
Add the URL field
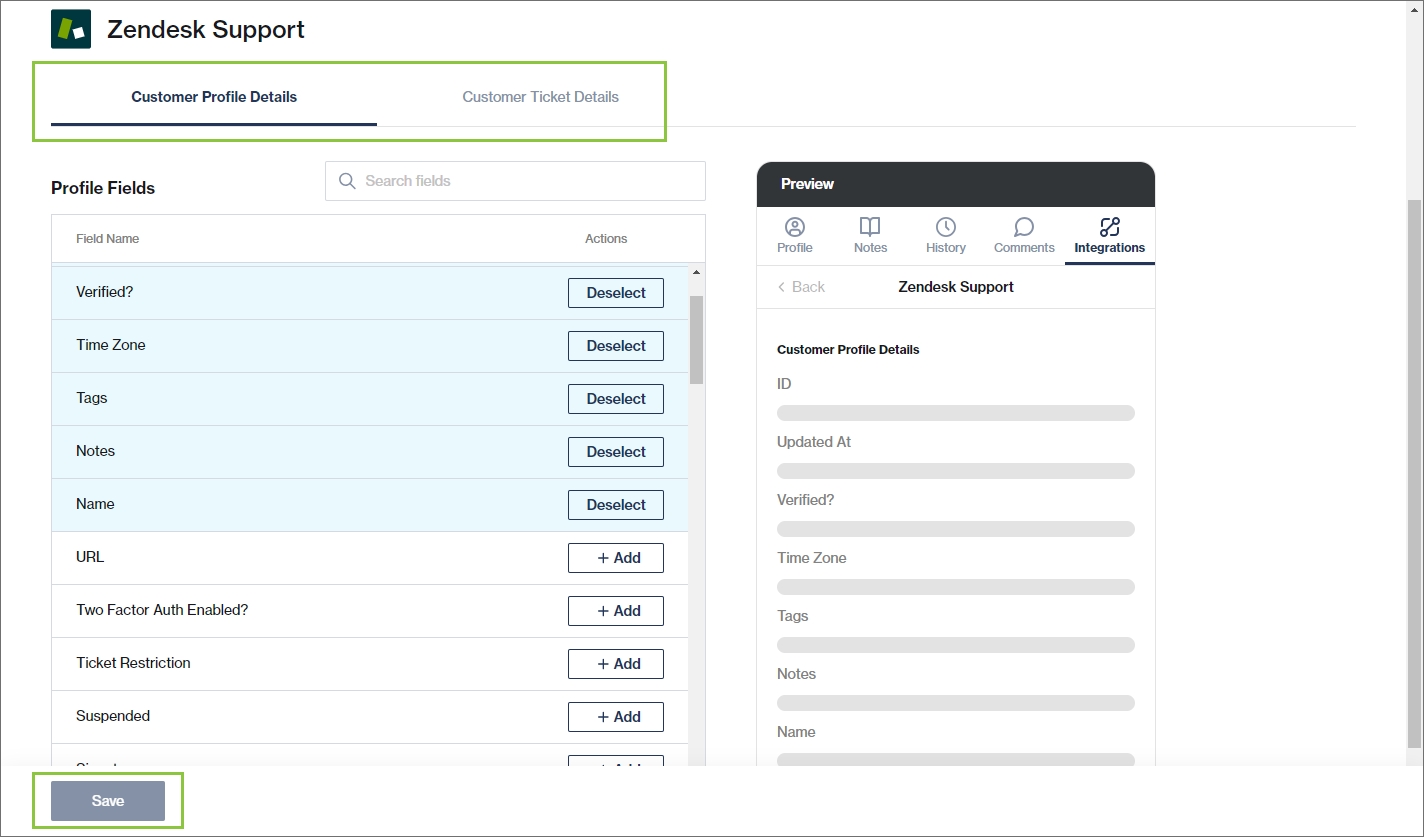coord(615,558)
